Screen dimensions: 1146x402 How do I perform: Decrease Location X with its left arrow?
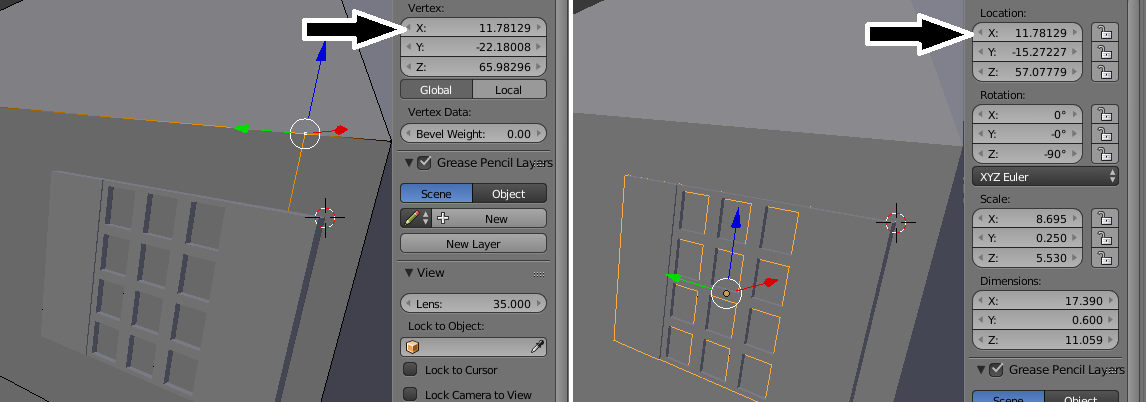click(980, 33)
